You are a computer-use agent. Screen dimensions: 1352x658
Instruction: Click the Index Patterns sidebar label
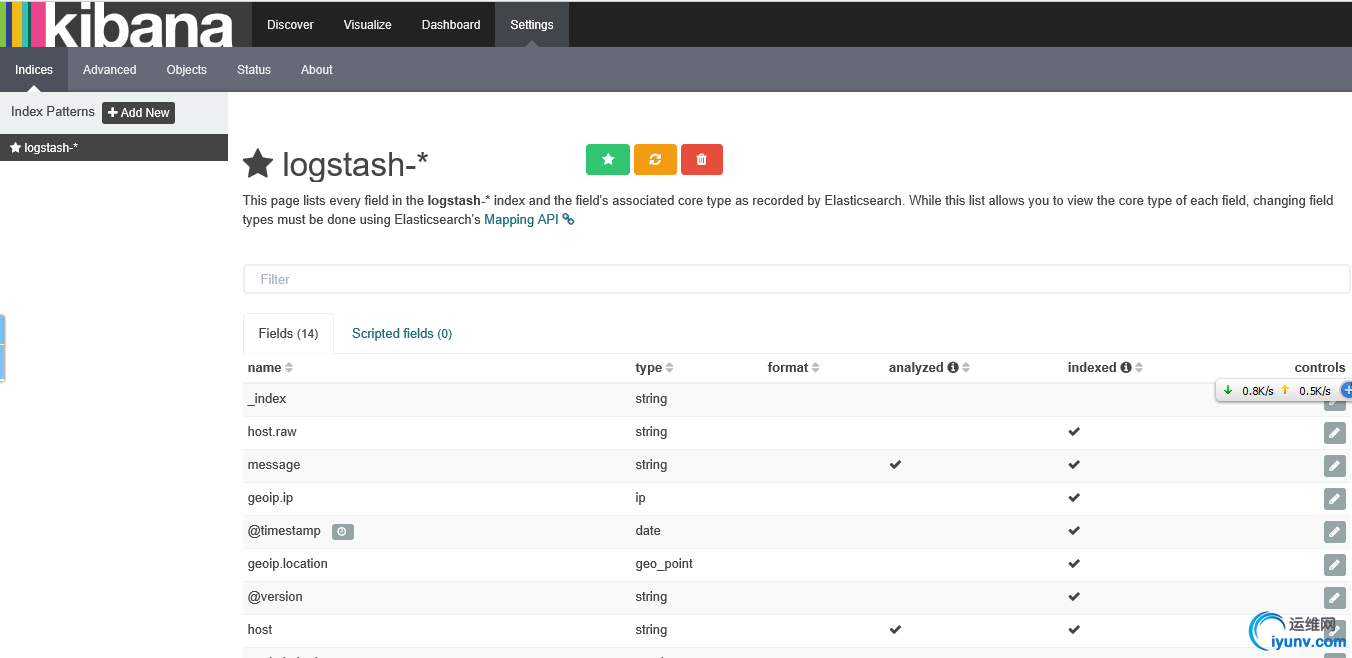[x=53, y=112]
